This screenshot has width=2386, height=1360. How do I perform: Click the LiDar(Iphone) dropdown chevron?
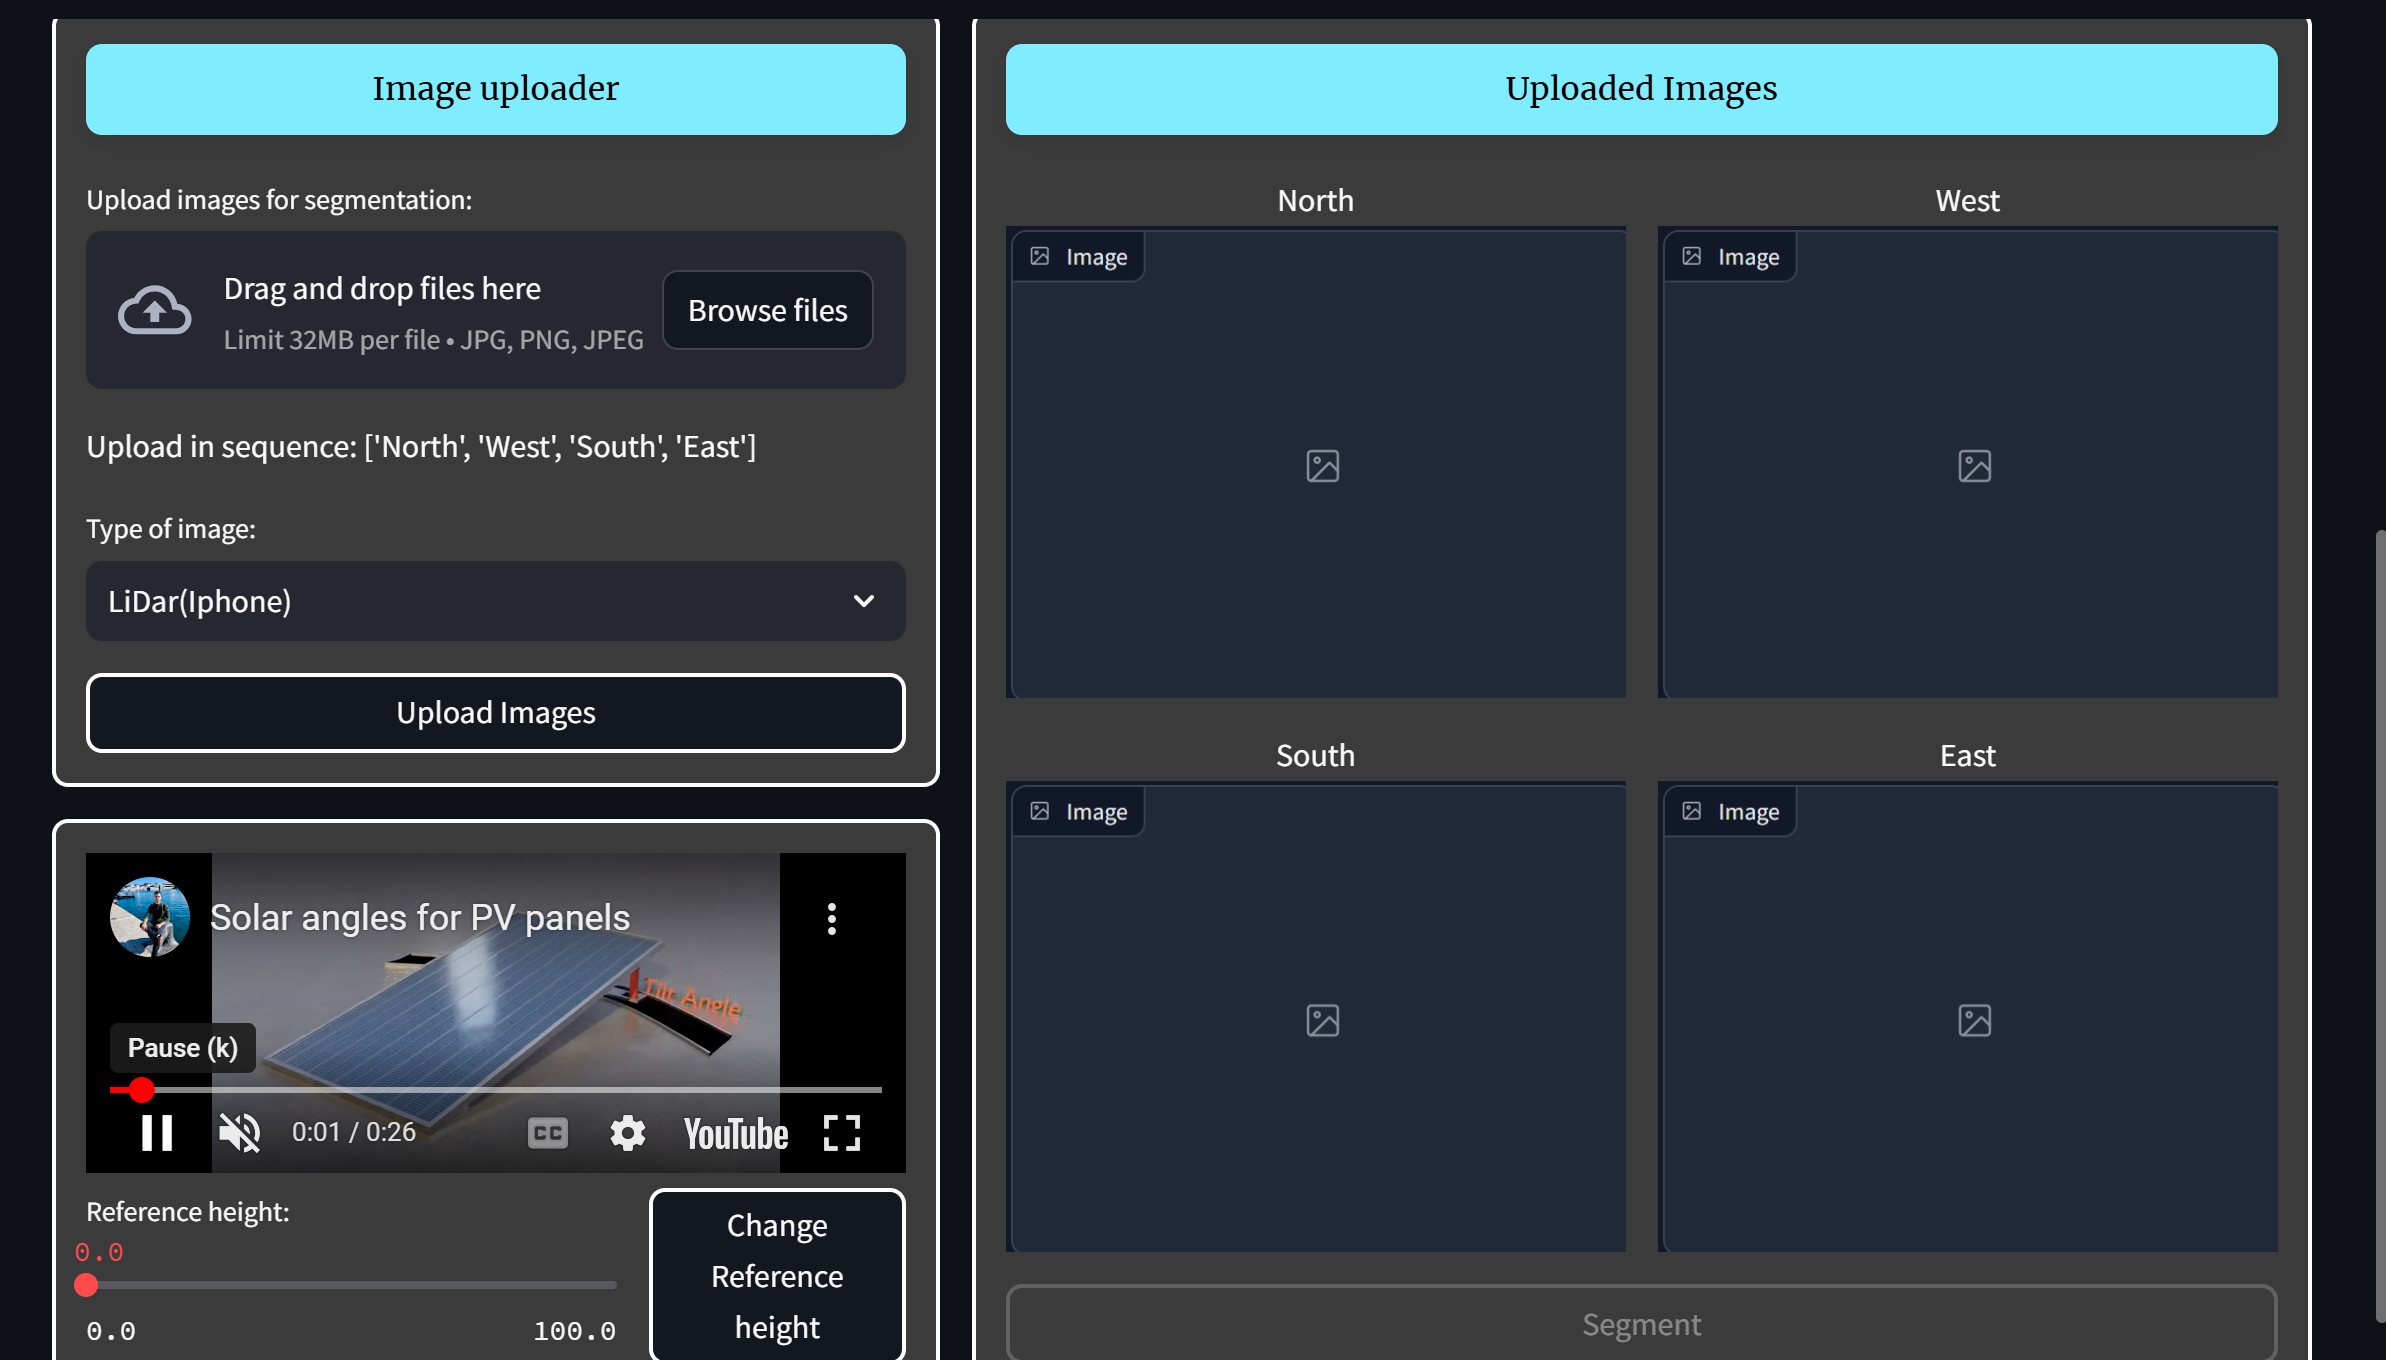point(863,601)
